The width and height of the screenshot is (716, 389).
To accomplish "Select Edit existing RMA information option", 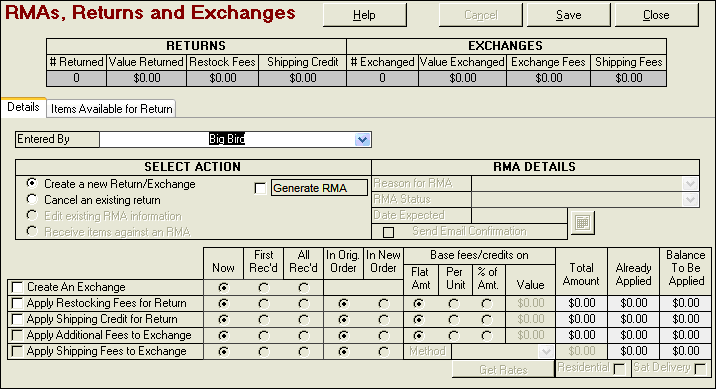I will (32, 216).
